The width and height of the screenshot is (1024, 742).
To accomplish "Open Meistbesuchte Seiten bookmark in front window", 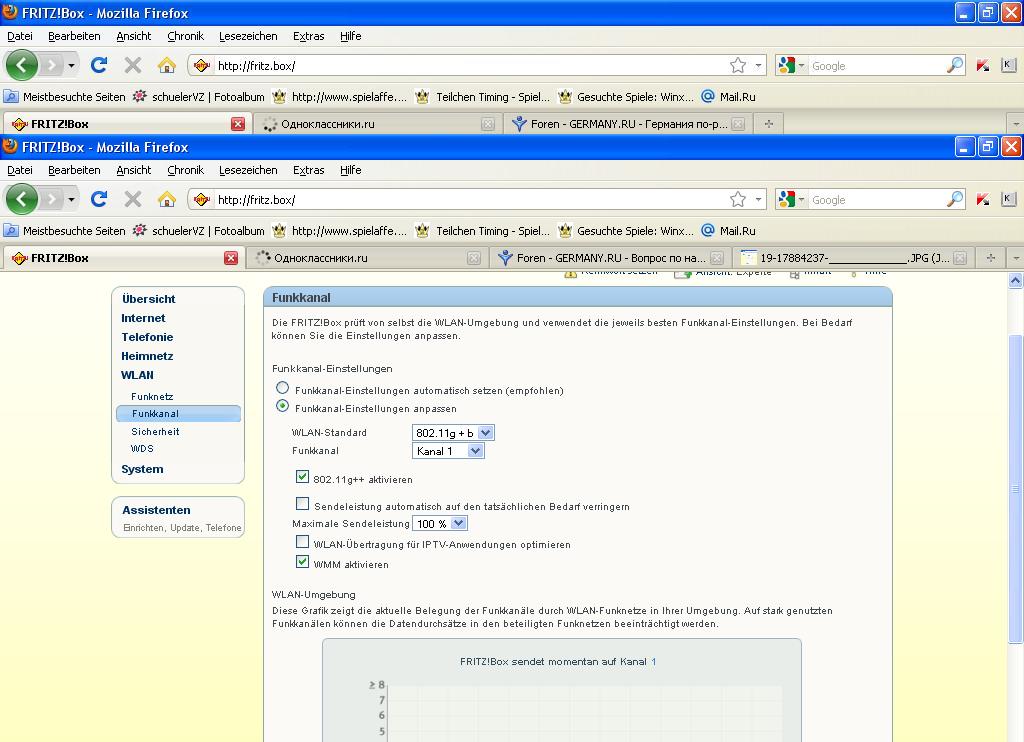I will [x=65, y=231].
